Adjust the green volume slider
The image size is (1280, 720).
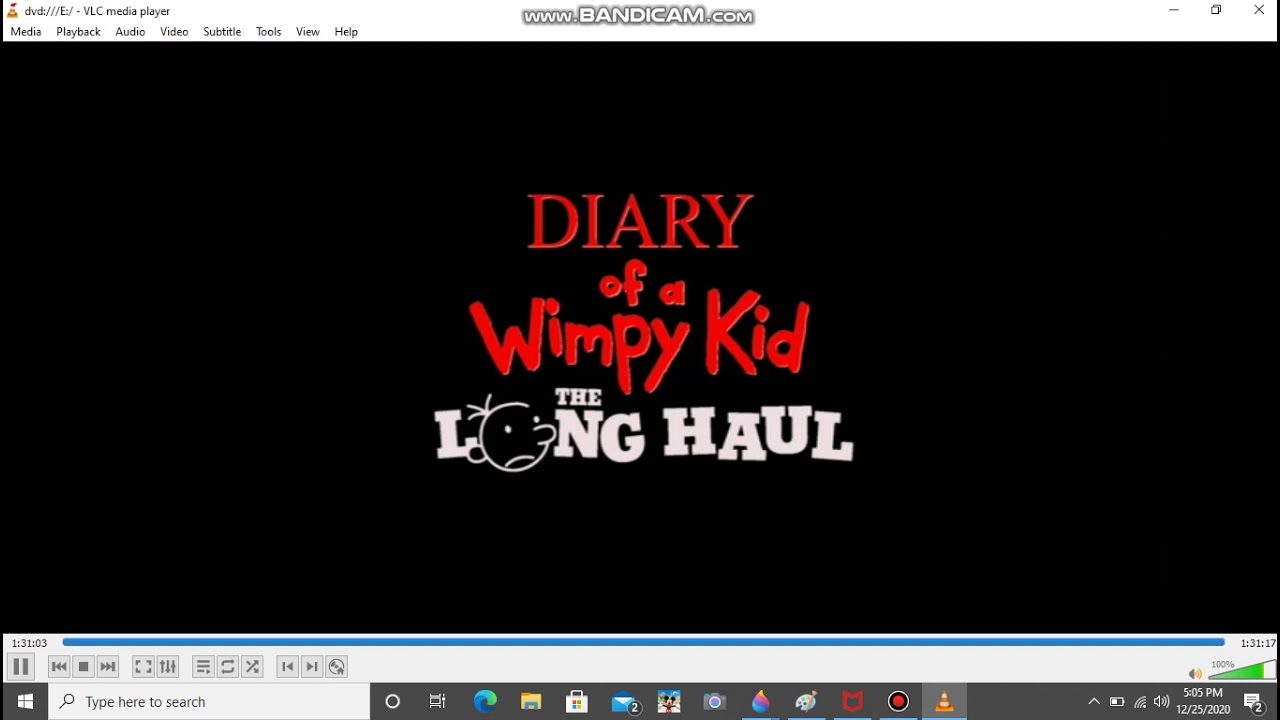(1242, 670)
